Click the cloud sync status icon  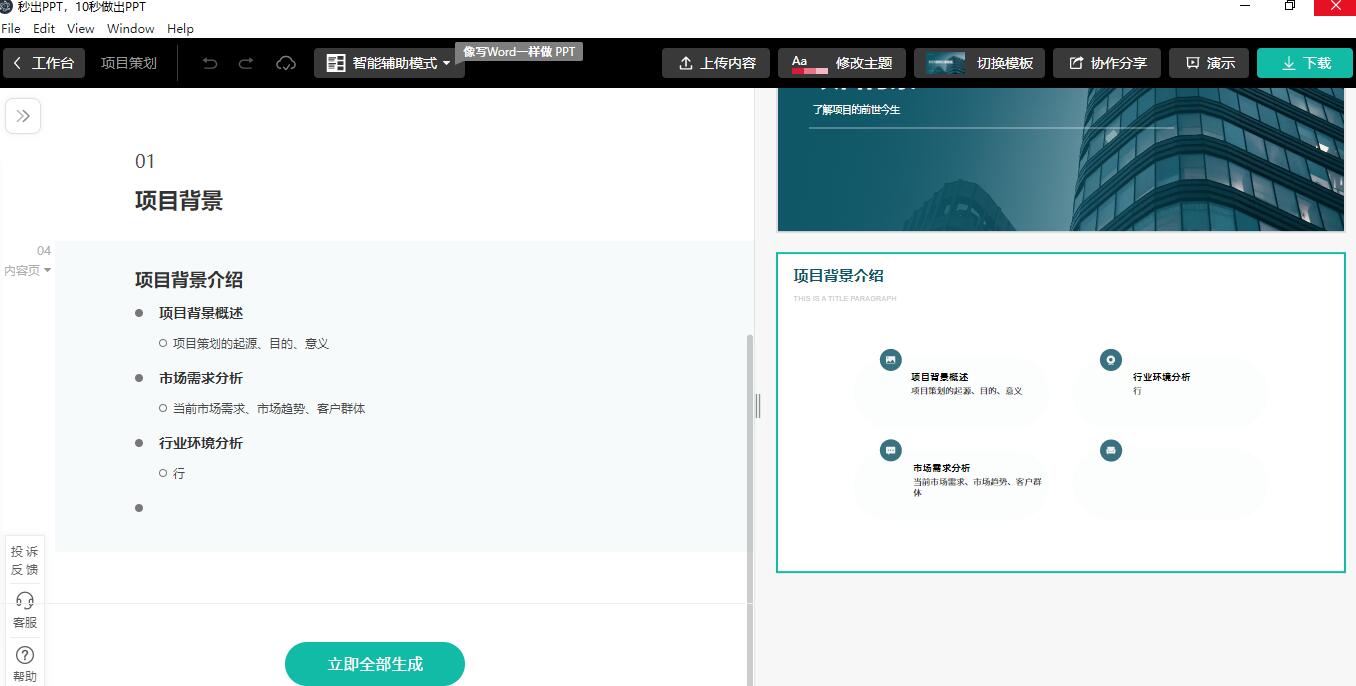(286, 62)
